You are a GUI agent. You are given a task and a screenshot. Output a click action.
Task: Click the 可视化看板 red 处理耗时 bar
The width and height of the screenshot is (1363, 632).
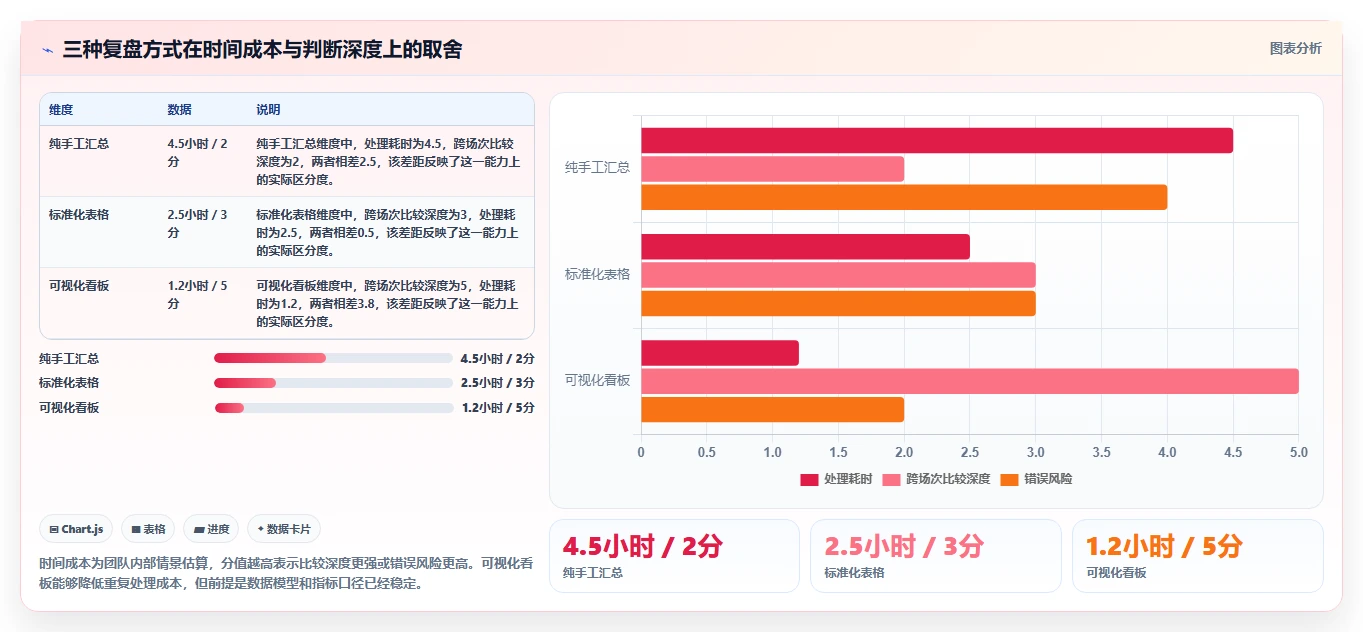(x=720, y=353)
